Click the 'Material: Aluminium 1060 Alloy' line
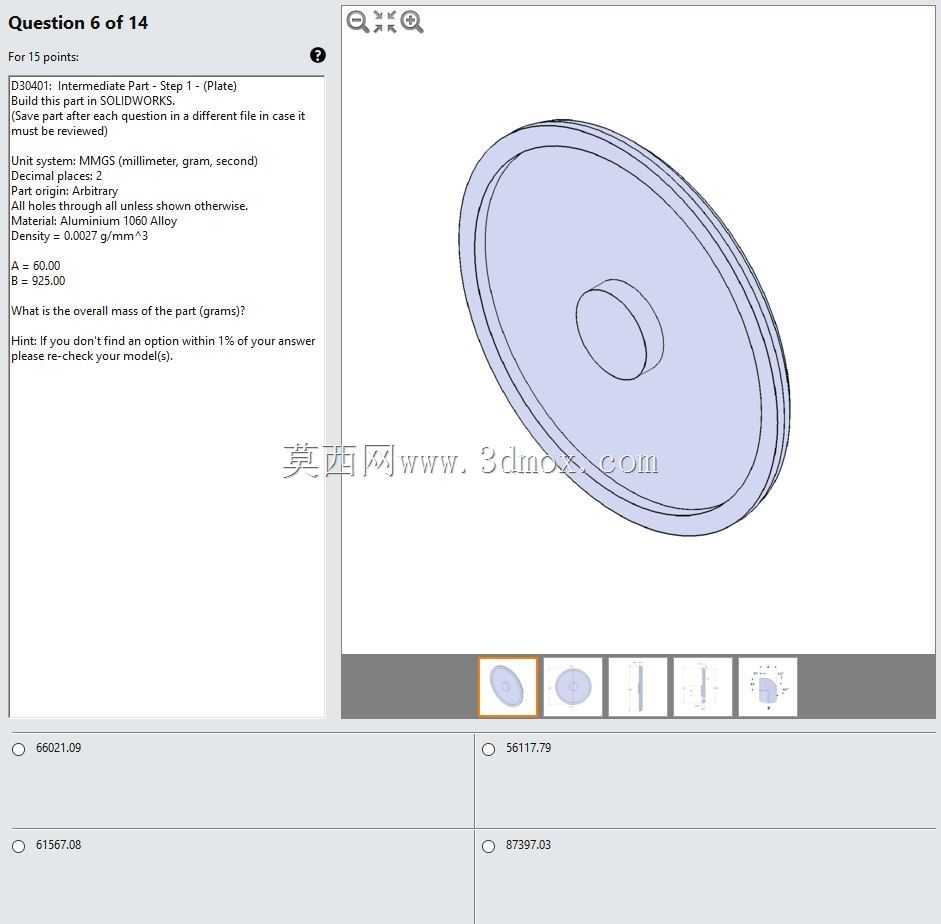The width and height of the screenshot is (941, 924). (x=94, y=221)
